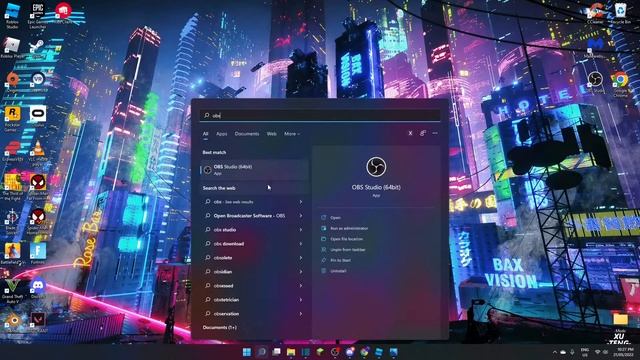
Task: Open Google Chrome desktop shortcut
Action: click(x=620, y=84)
